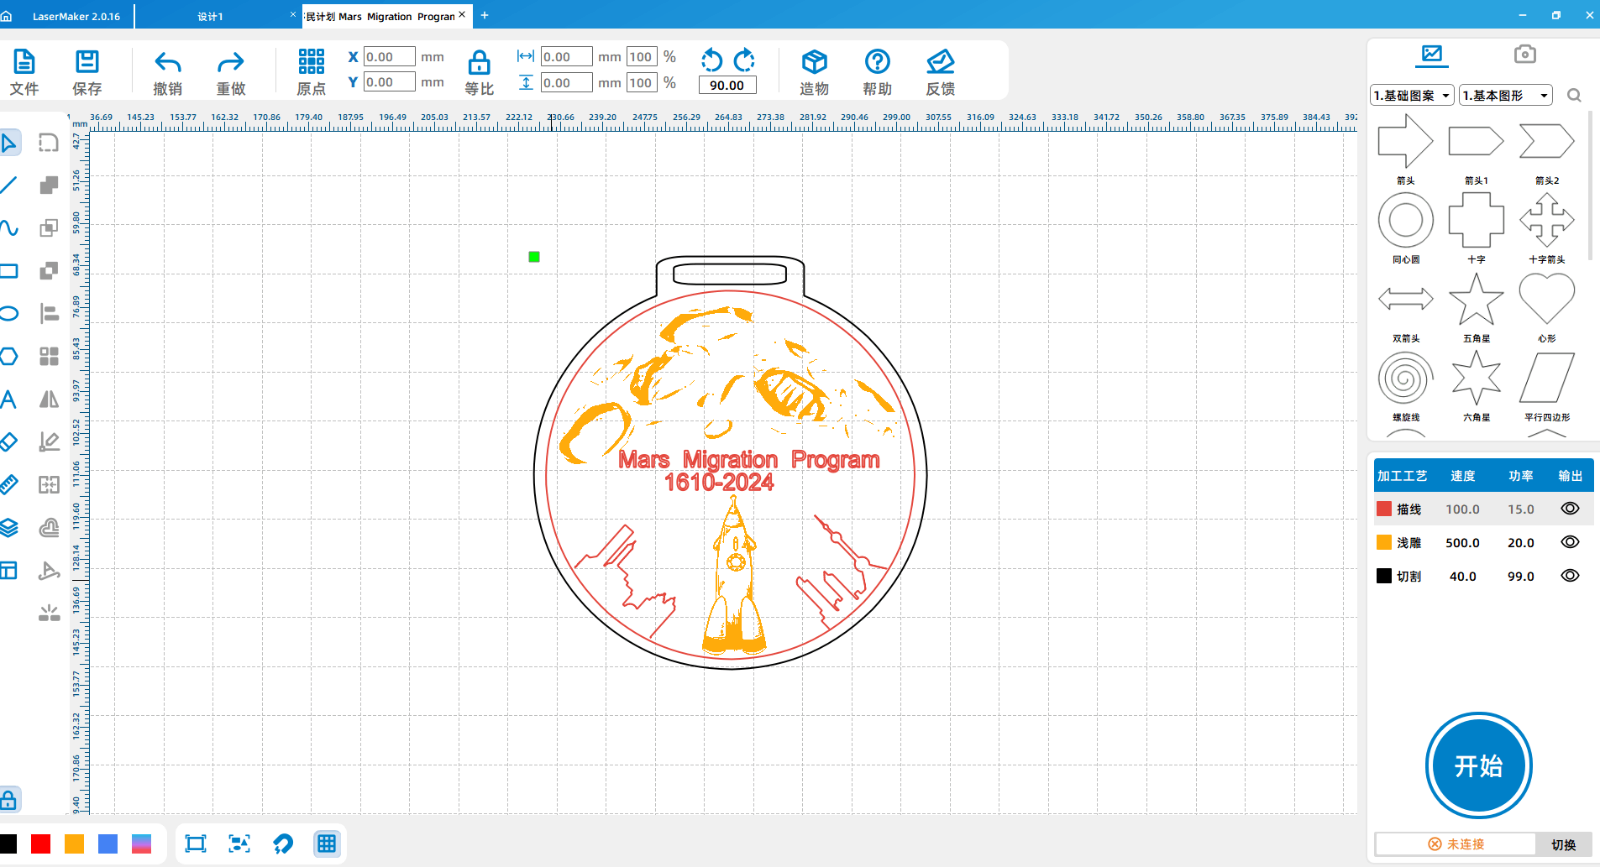Select the Text tool 'A' icon
Screen dimensions: 1600x867
9,400
